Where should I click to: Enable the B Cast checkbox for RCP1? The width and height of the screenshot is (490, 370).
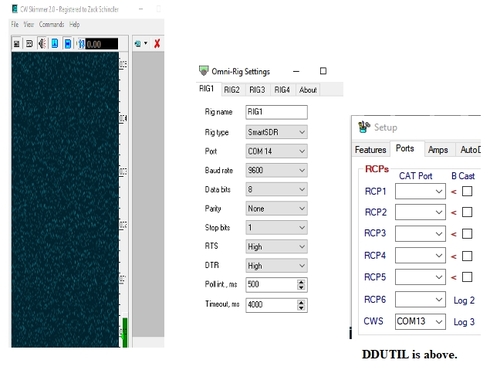(x=467, y=191)
